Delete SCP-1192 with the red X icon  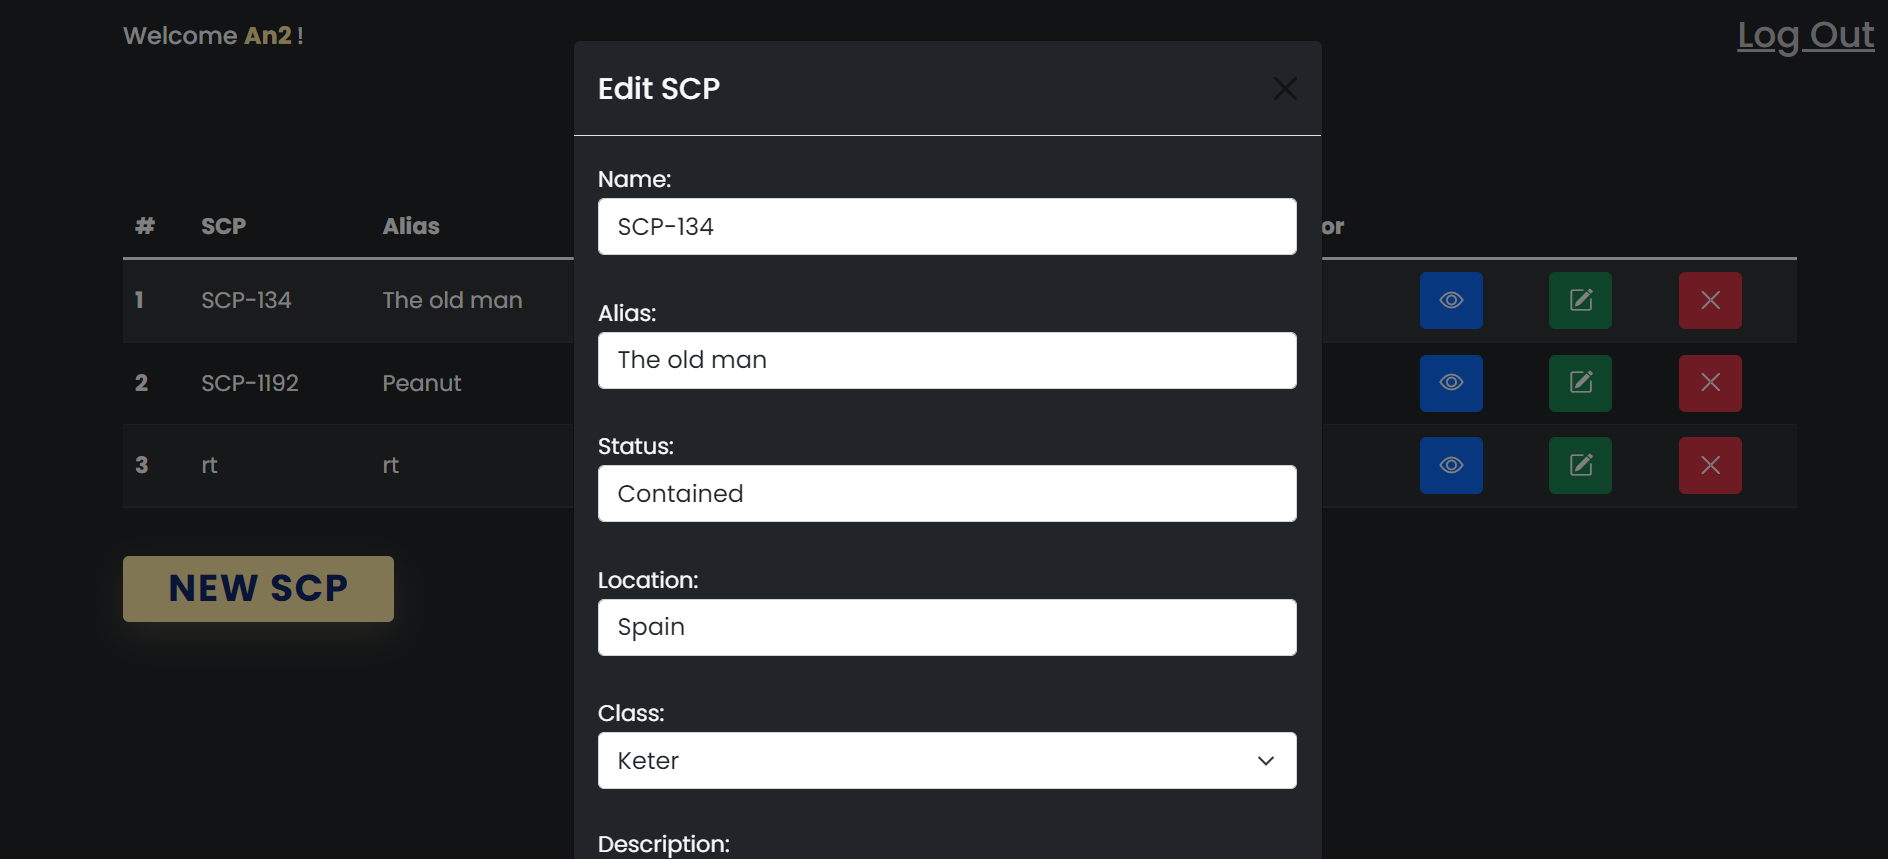tap(1710, 383)
